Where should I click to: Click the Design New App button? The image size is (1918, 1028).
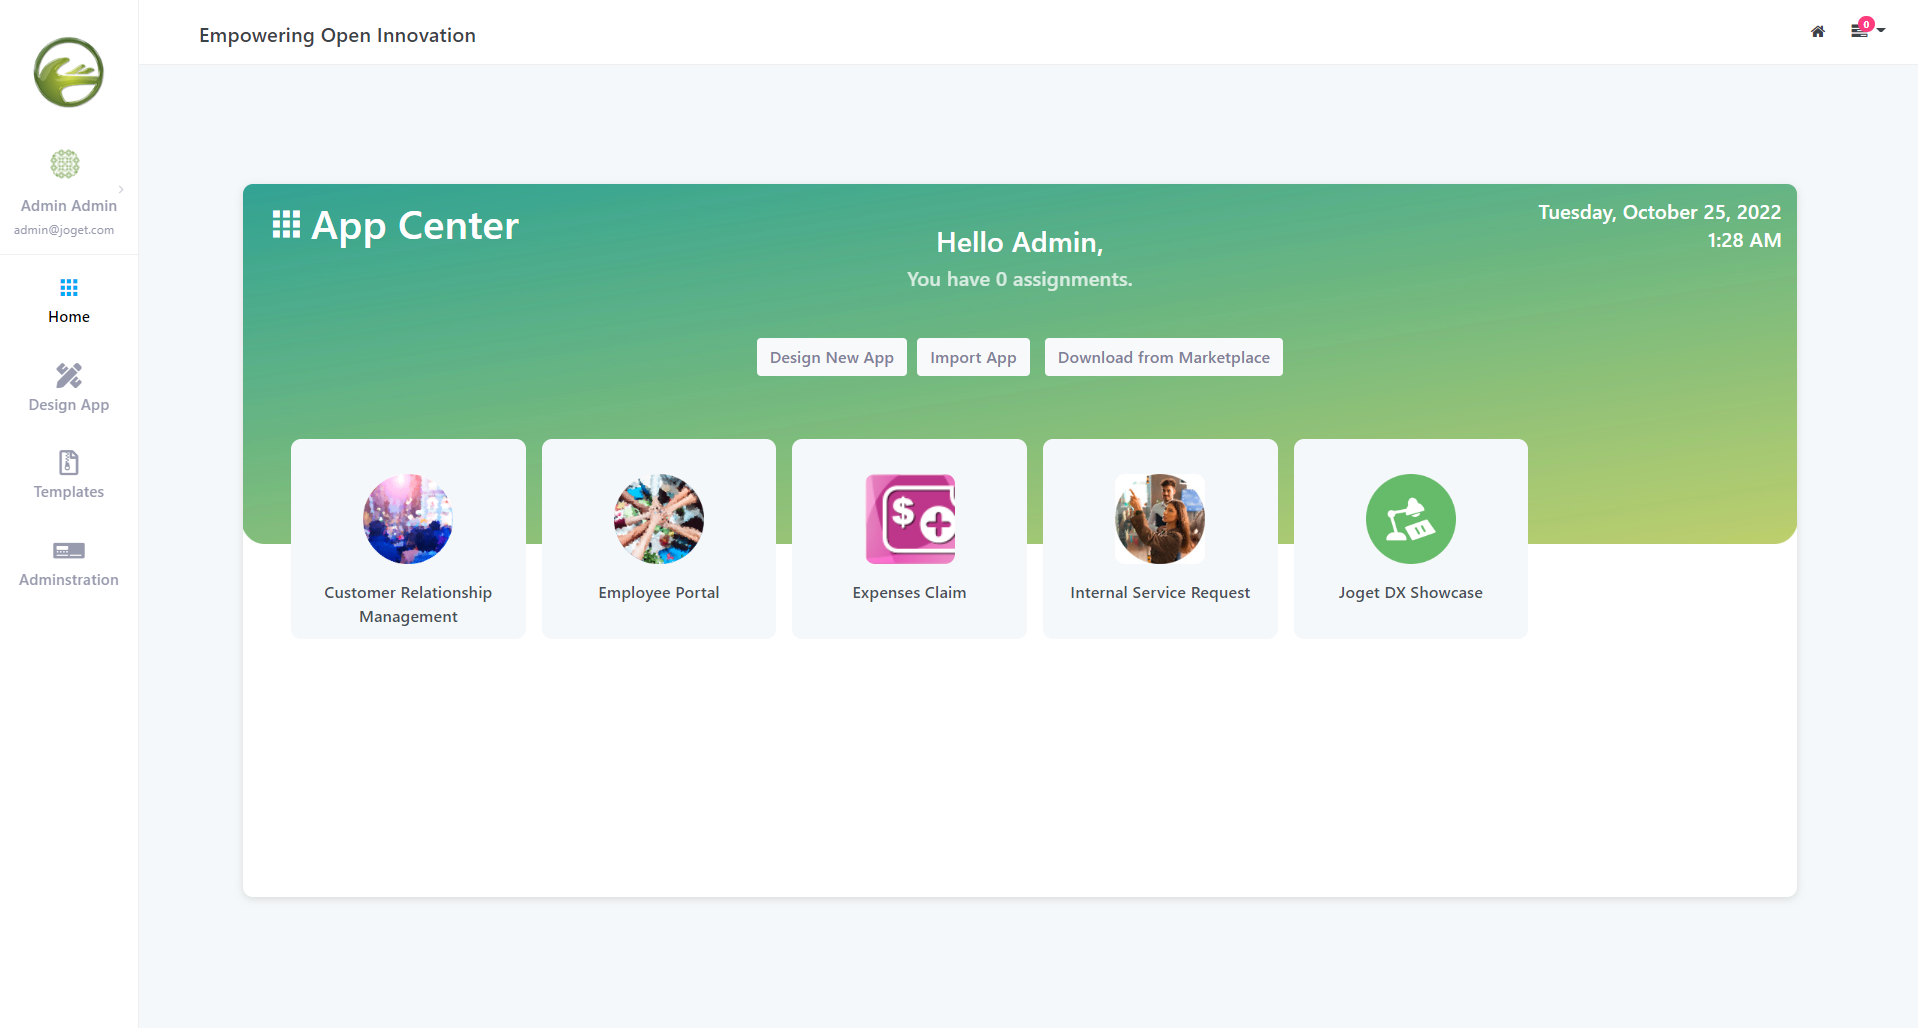tap(832, 357)
